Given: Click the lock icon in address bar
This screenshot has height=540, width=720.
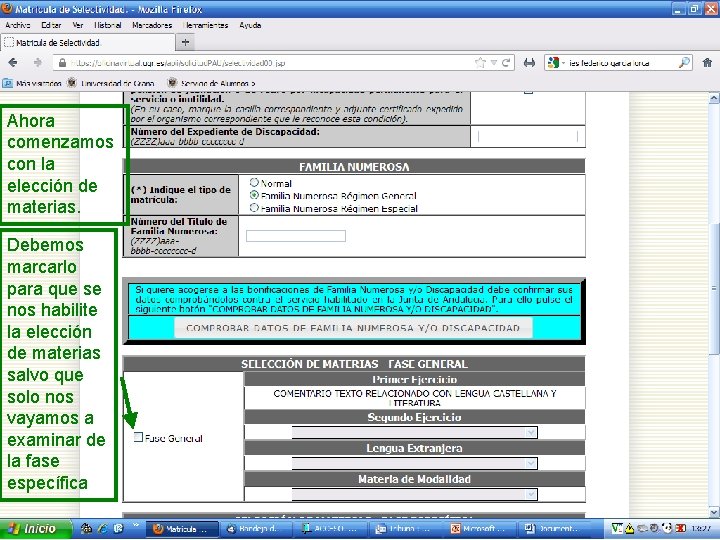Looking at the screenshot, I should (62, 63).
